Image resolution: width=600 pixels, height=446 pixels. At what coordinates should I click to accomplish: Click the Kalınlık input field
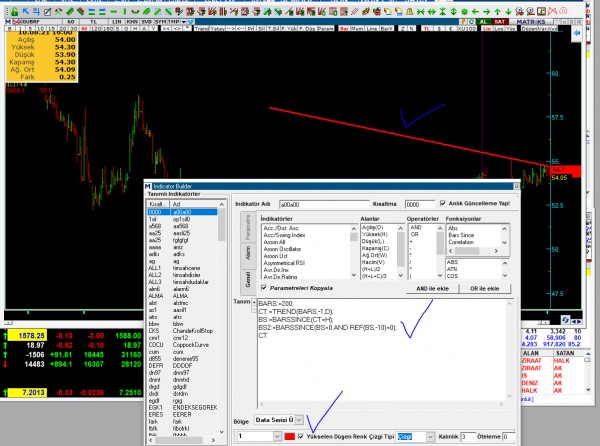pyautogui.click(x=467, y=436)
